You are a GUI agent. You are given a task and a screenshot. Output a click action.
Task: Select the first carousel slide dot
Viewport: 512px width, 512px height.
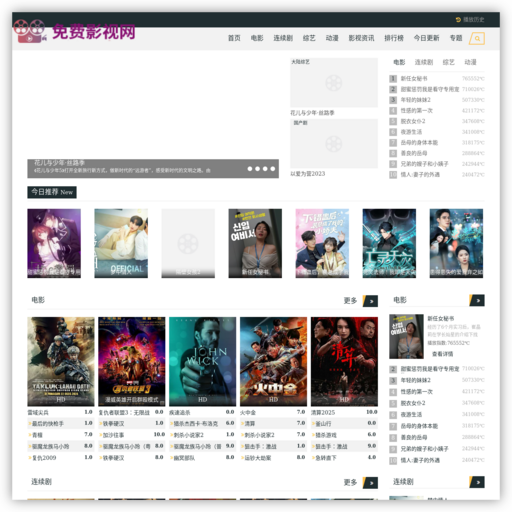pos(250,169)
